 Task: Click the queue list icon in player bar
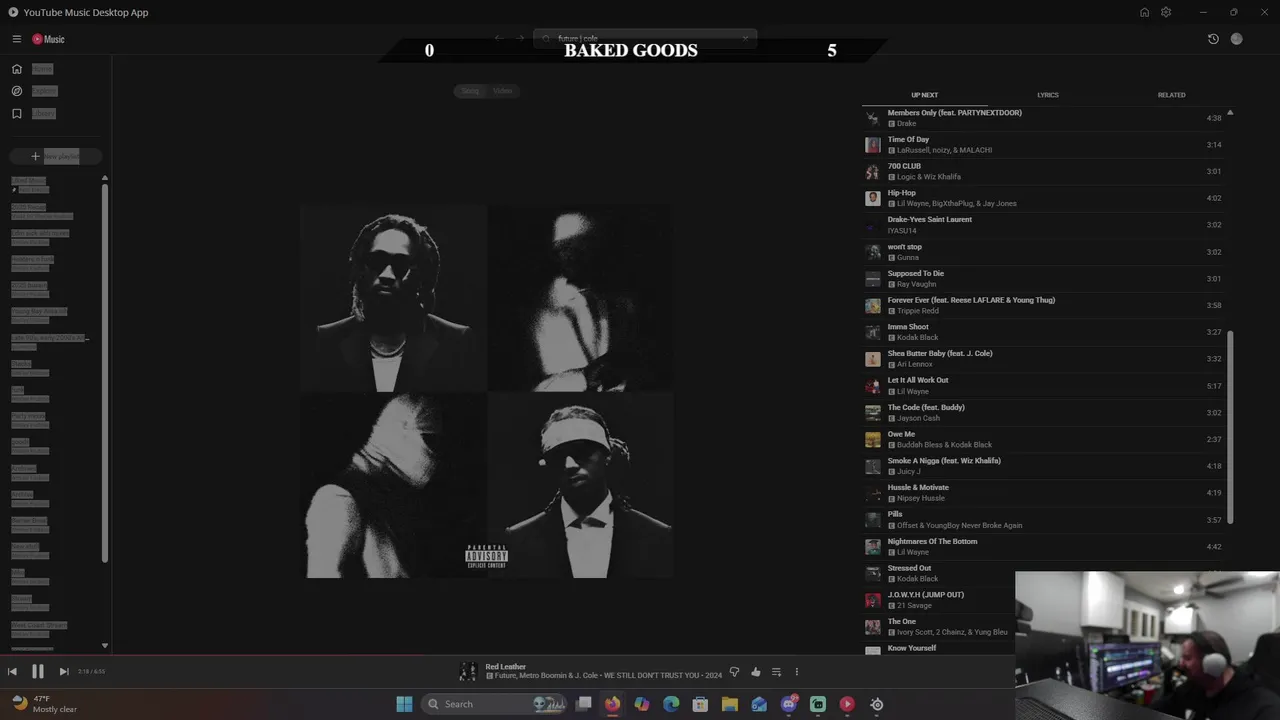[x=776, y=672]
